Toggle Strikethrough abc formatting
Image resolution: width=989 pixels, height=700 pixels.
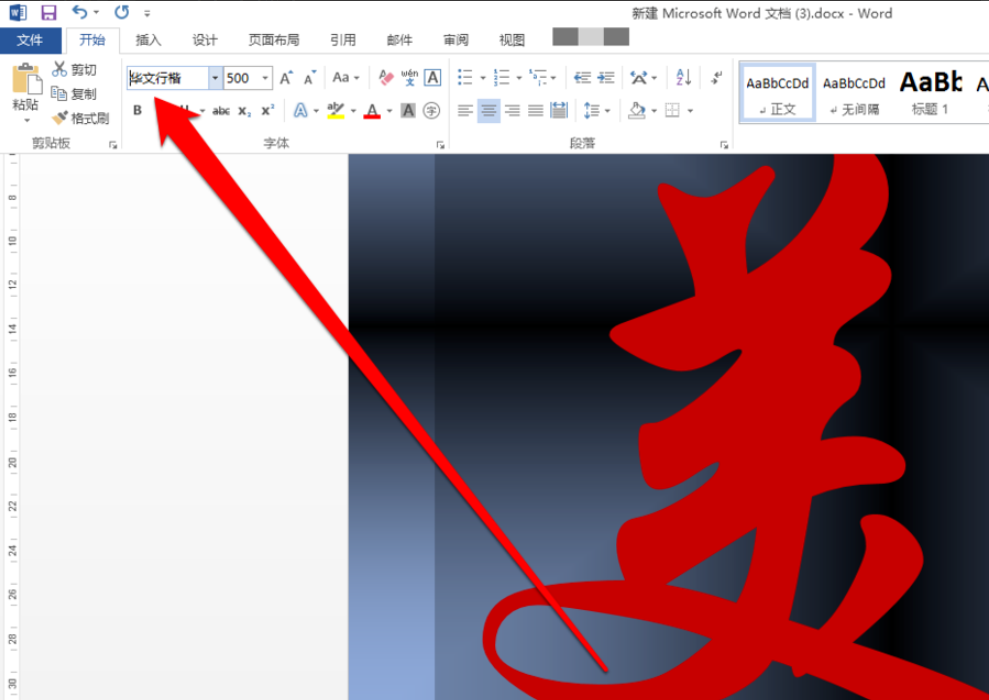[x=221, y=111]
